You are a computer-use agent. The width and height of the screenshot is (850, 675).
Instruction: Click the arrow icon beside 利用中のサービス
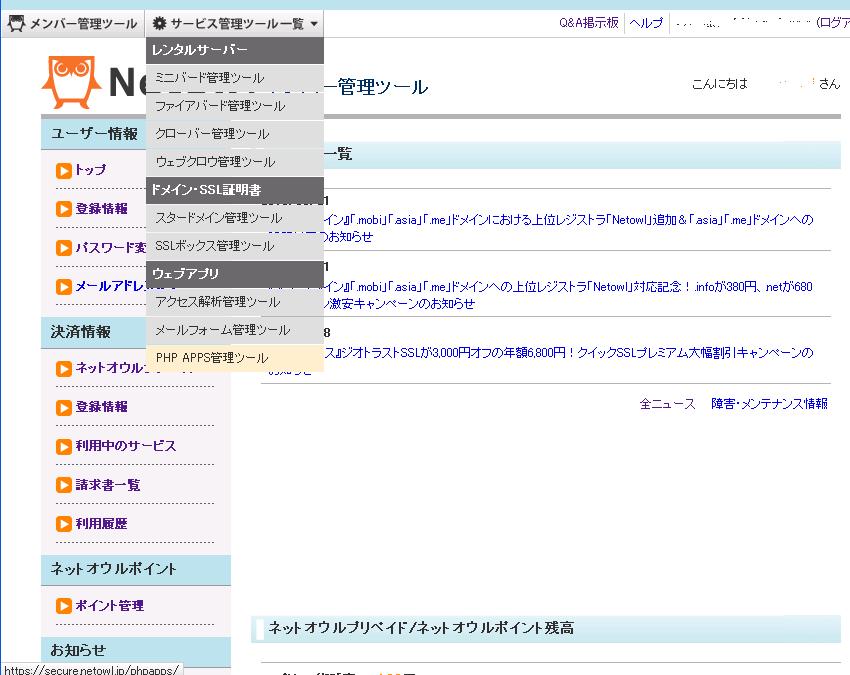click(63, 446)
